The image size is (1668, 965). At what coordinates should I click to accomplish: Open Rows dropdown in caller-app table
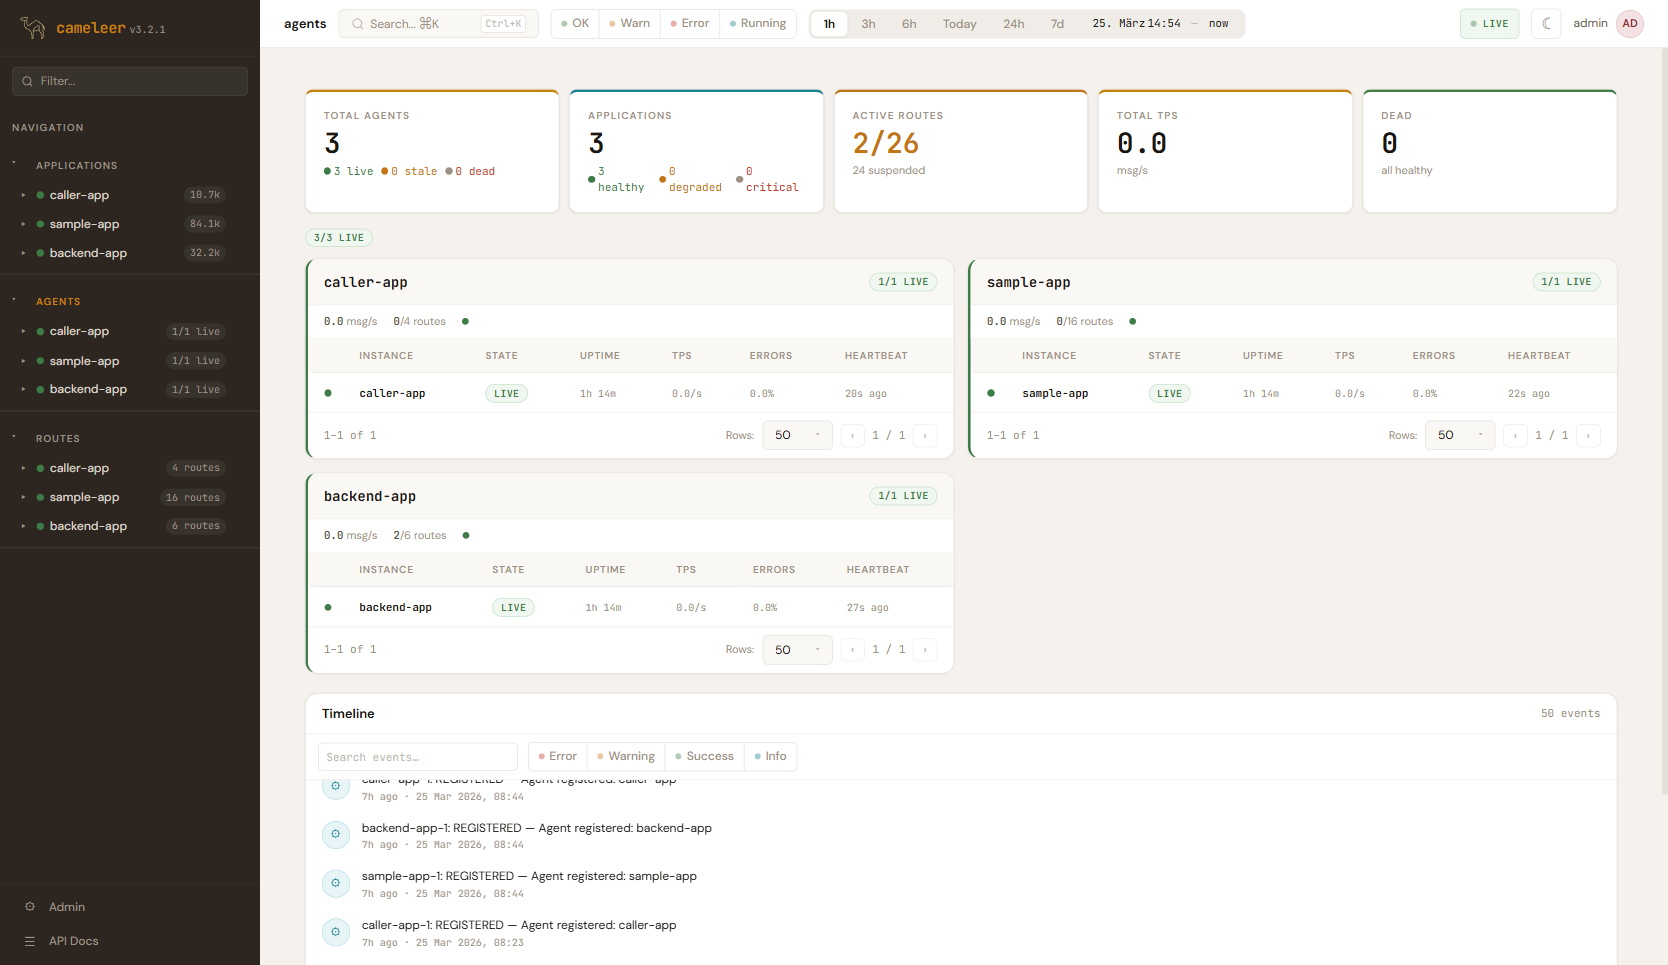[x=797, y=436]
